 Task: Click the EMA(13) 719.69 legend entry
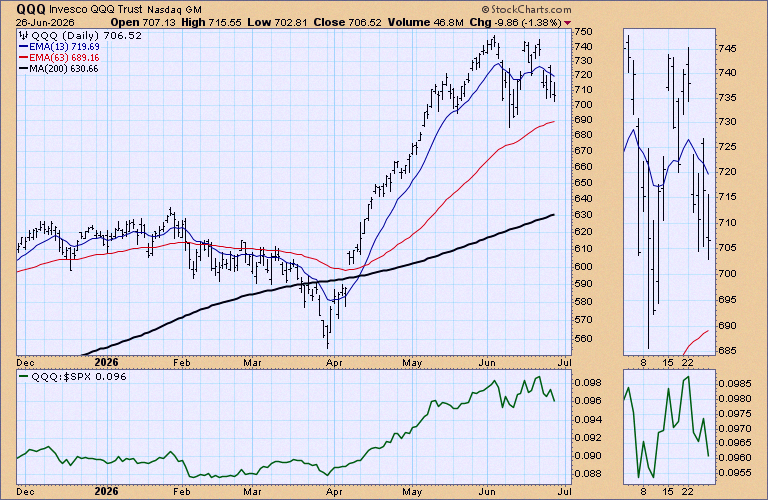click(x=64, y=47)
